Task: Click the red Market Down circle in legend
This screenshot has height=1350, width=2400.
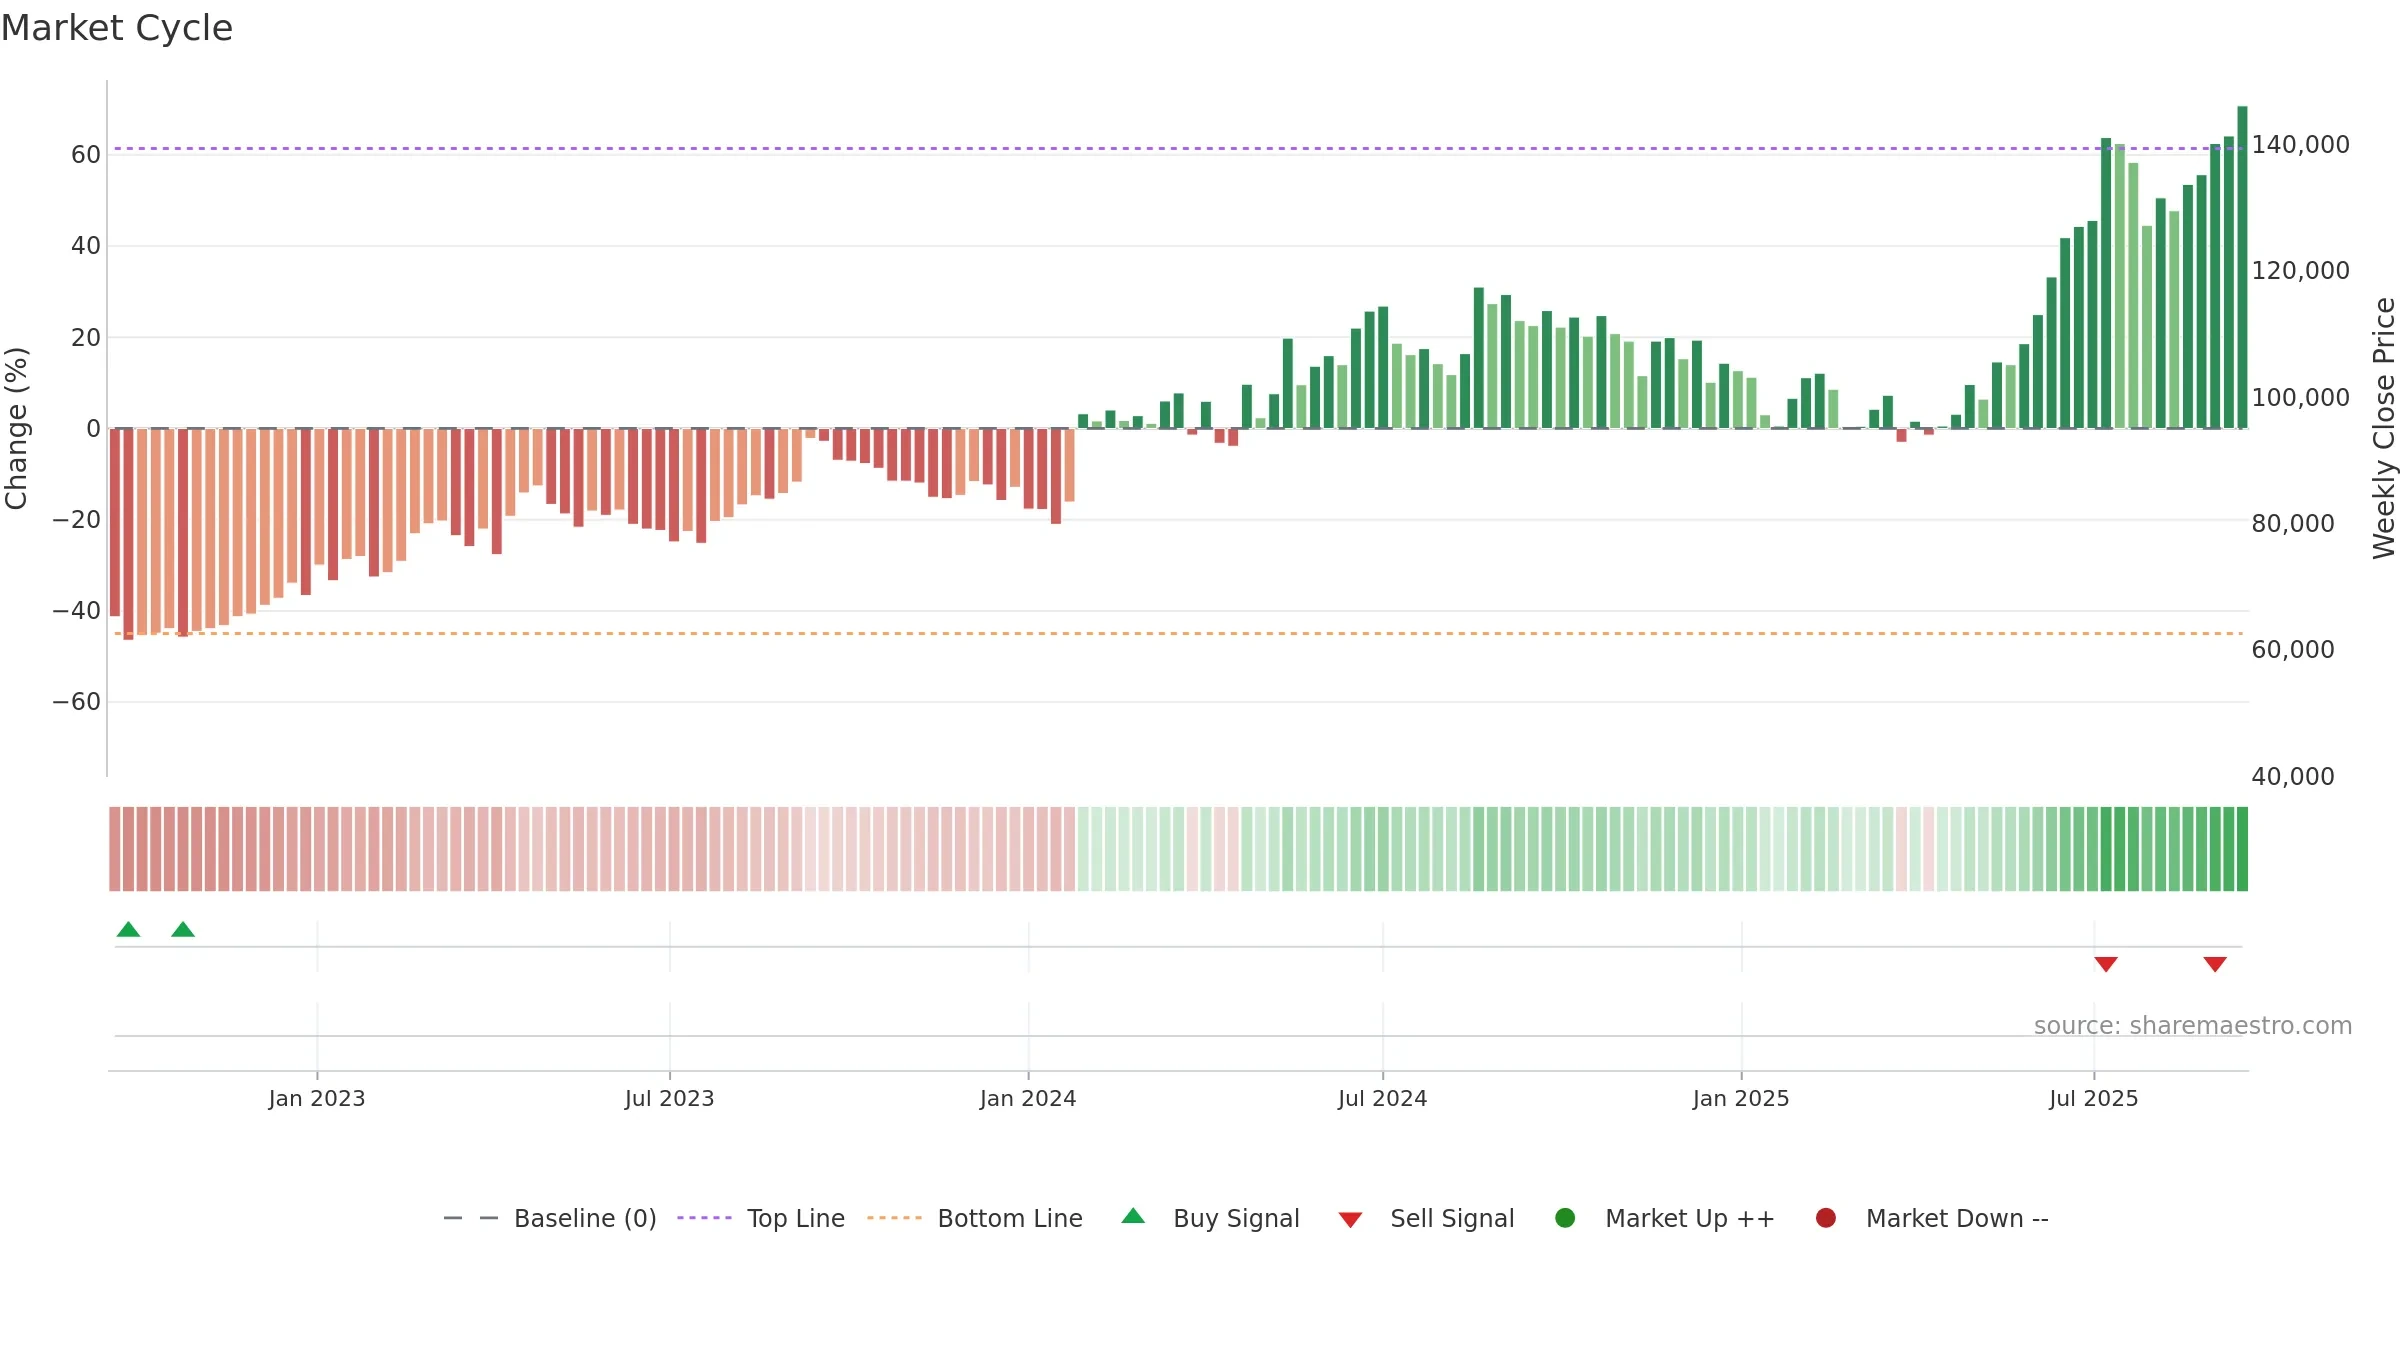Action: [1825, 1218]
